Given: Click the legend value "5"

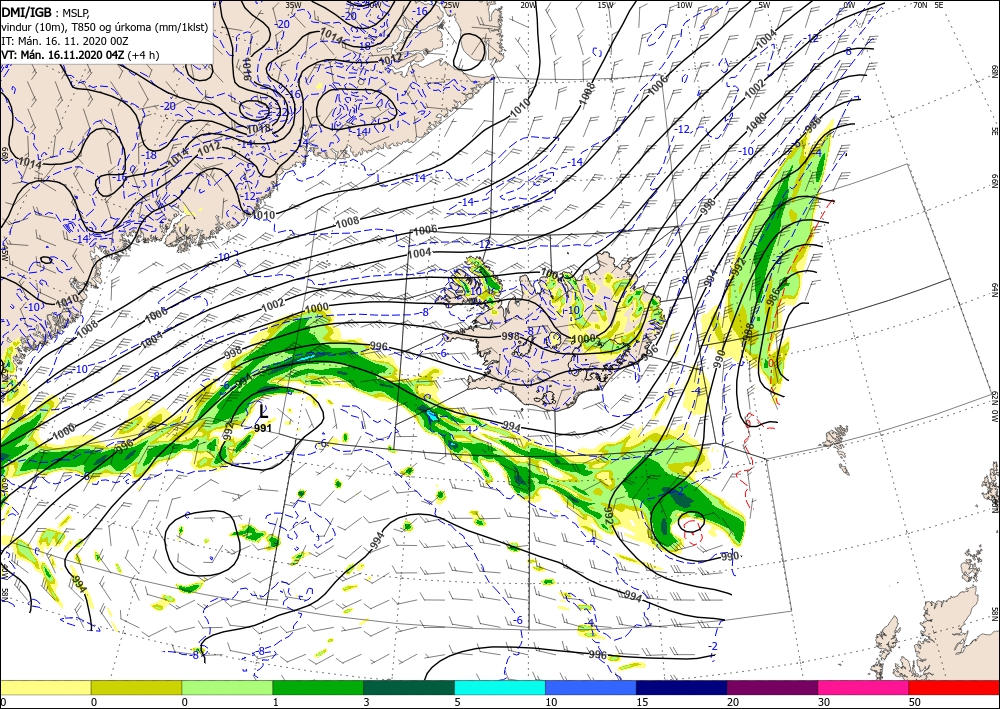Looking at the screenshot, I should click(457, 702).
